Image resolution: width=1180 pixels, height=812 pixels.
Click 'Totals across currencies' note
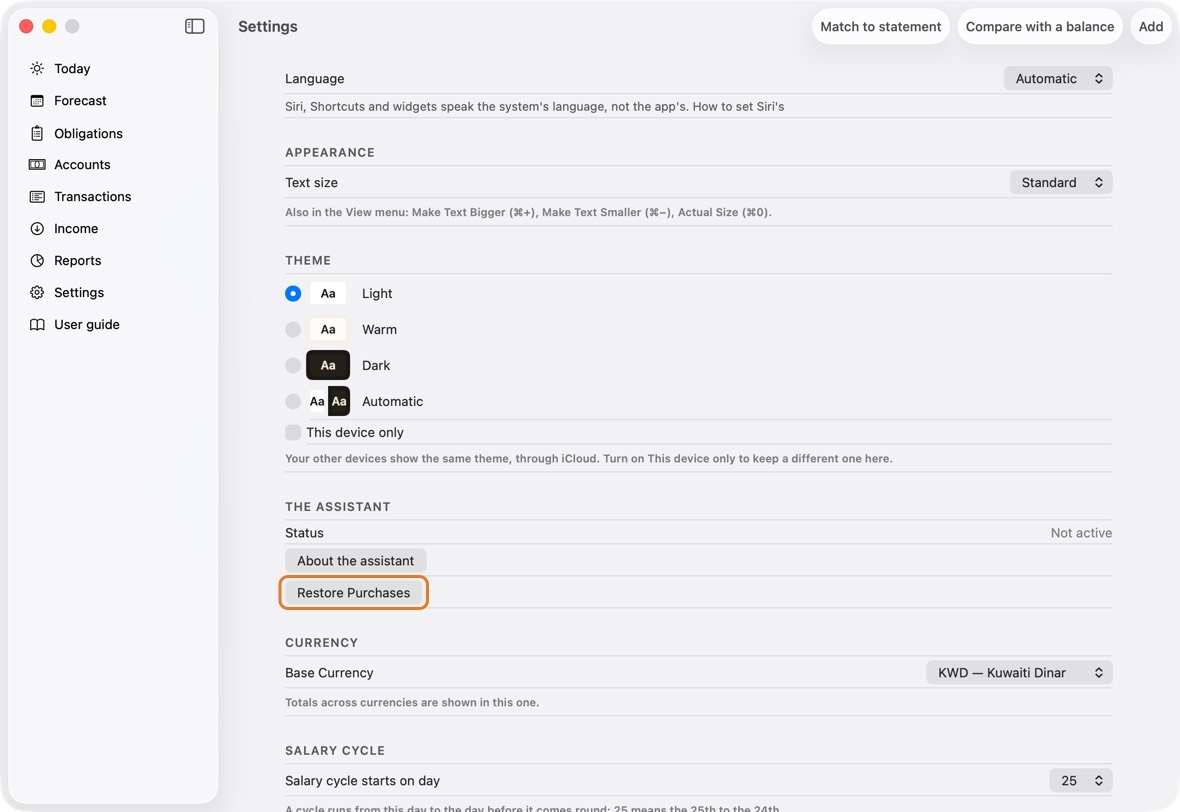coord(412,702)
